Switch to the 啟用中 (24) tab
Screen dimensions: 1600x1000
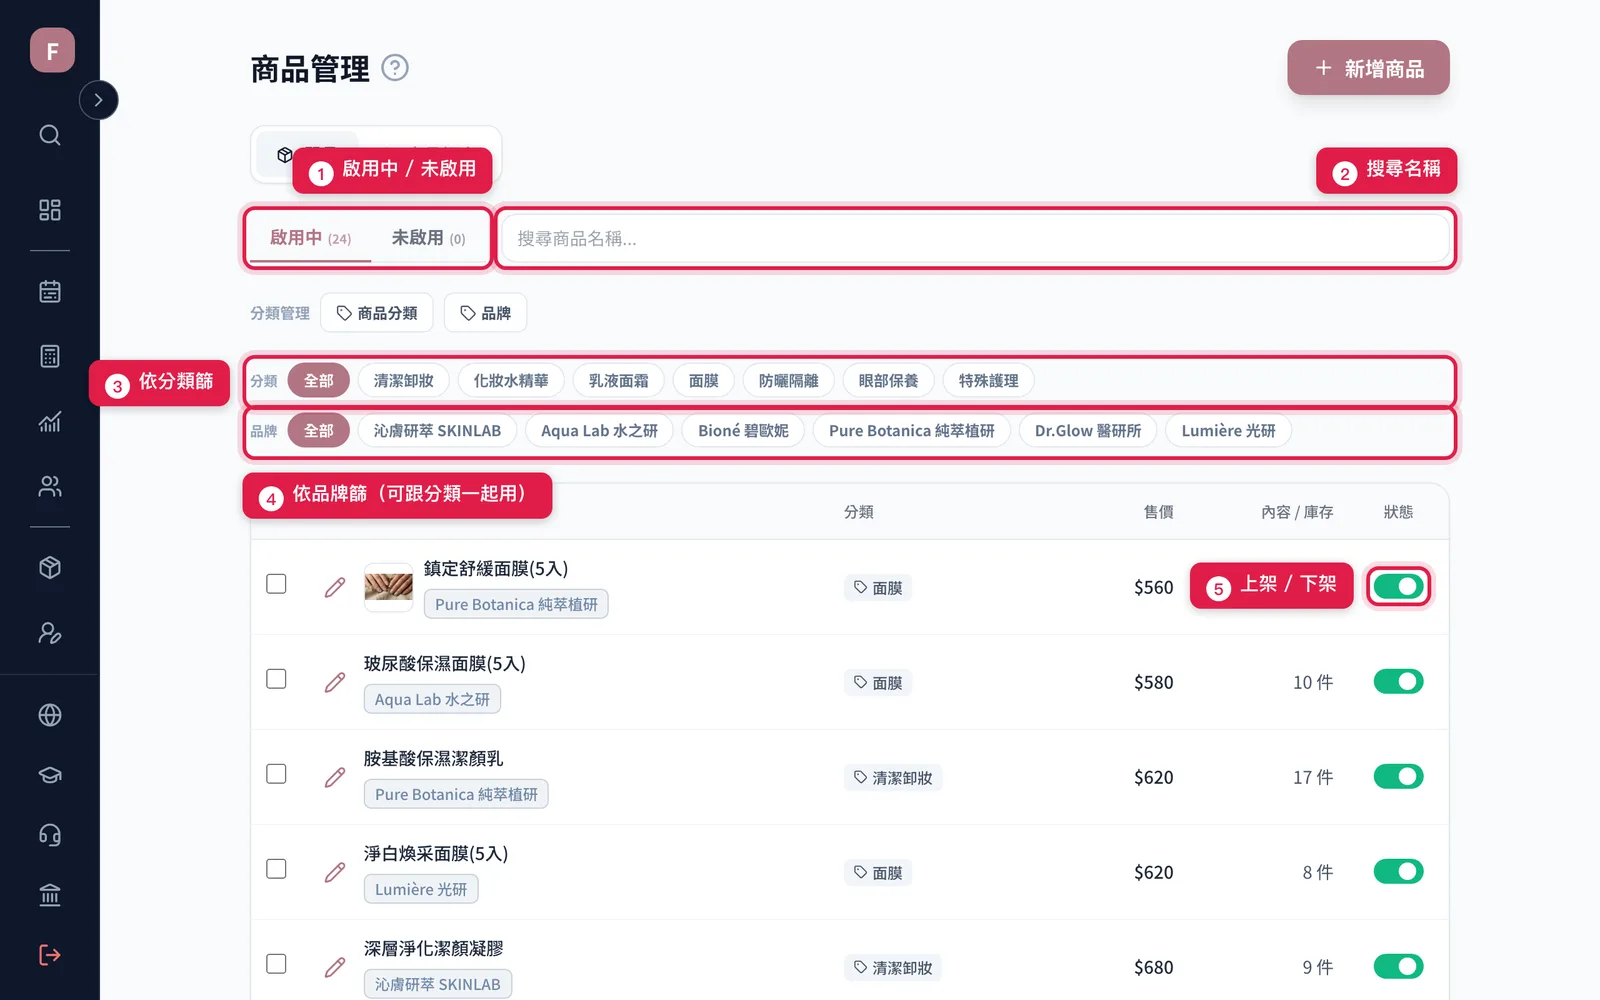coord(310,238)
